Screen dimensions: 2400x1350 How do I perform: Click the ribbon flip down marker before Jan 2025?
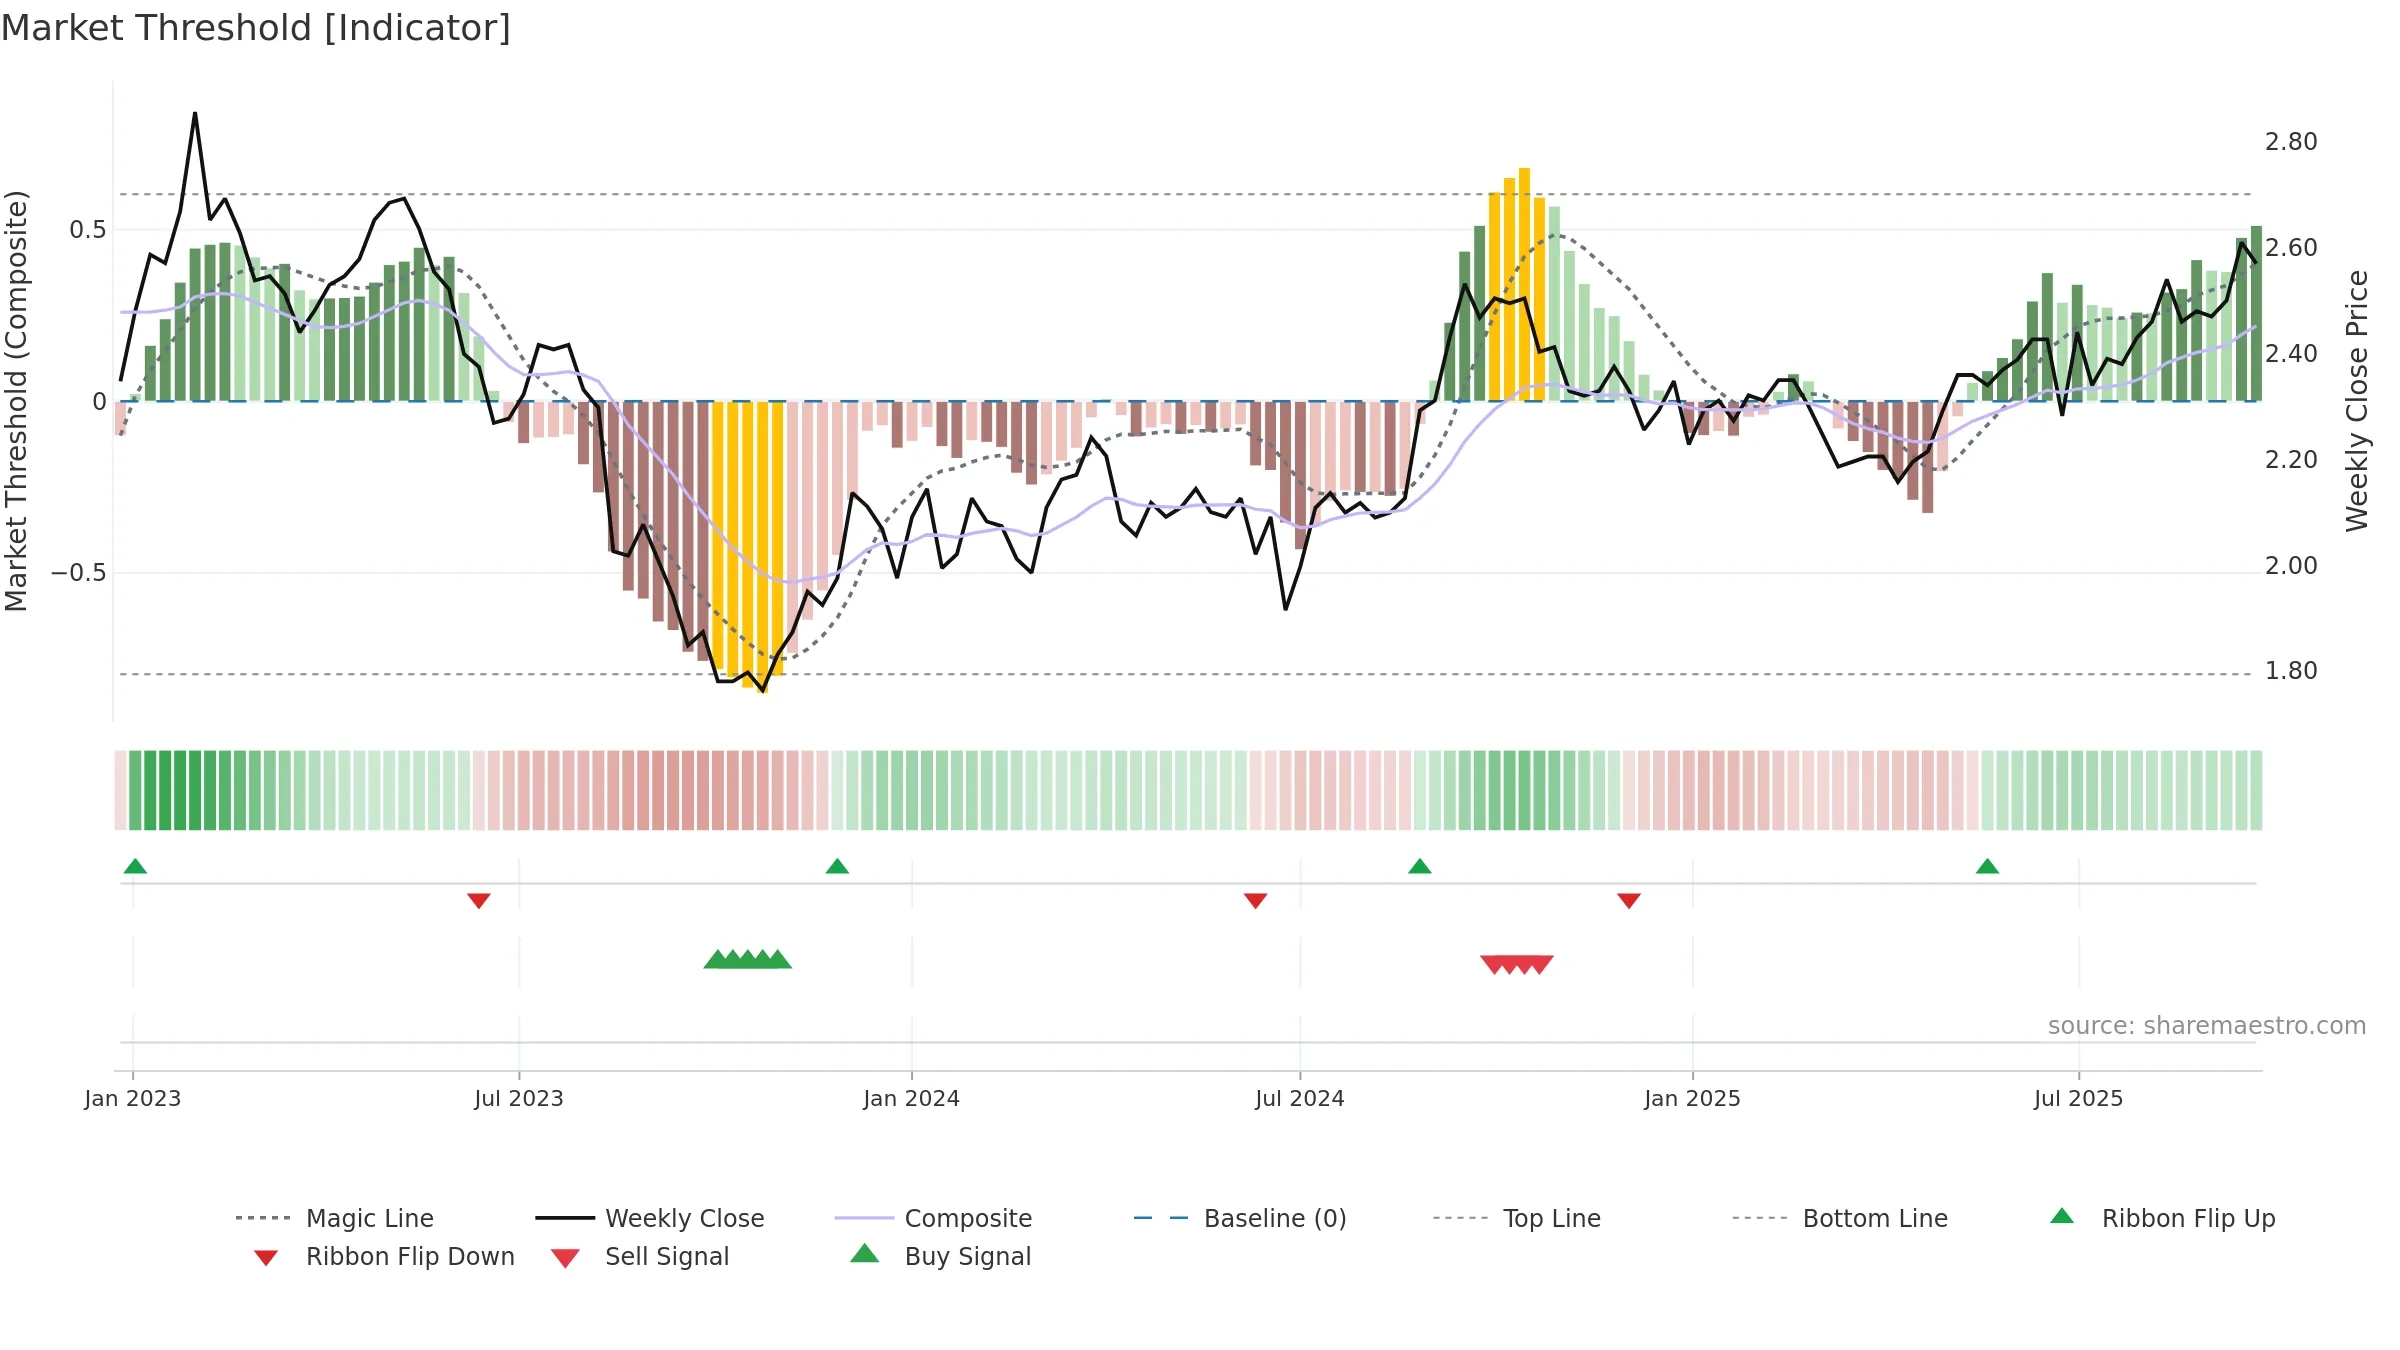pos(1629,901)
